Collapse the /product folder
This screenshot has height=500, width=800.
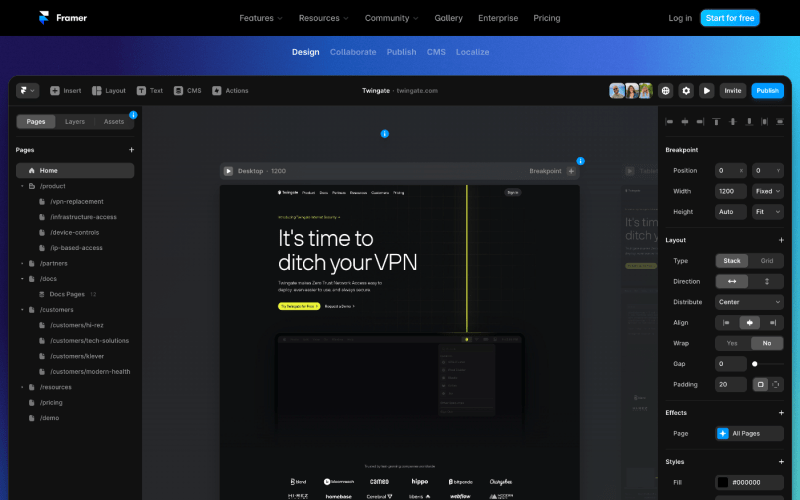tap(22, 186)
